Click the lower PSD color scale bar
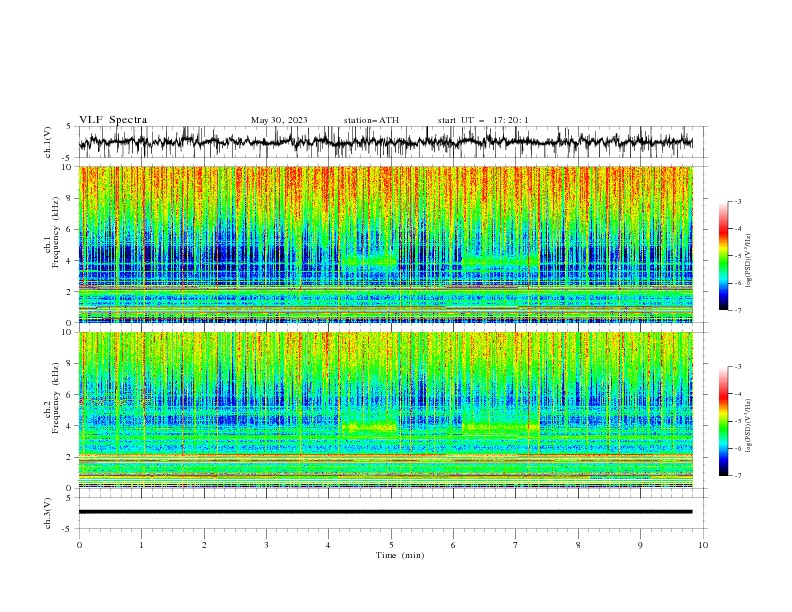Image resolution: width=792 pixels, height=612 pixels. [x=723, y=421]
